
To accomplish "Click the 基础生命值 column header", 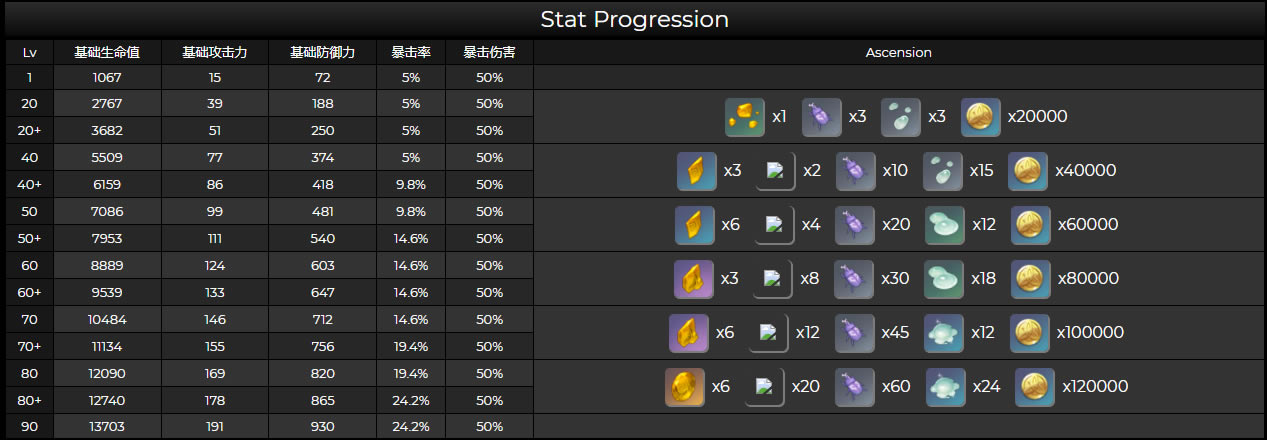I will pyautogui.click(x=107, y=52).
